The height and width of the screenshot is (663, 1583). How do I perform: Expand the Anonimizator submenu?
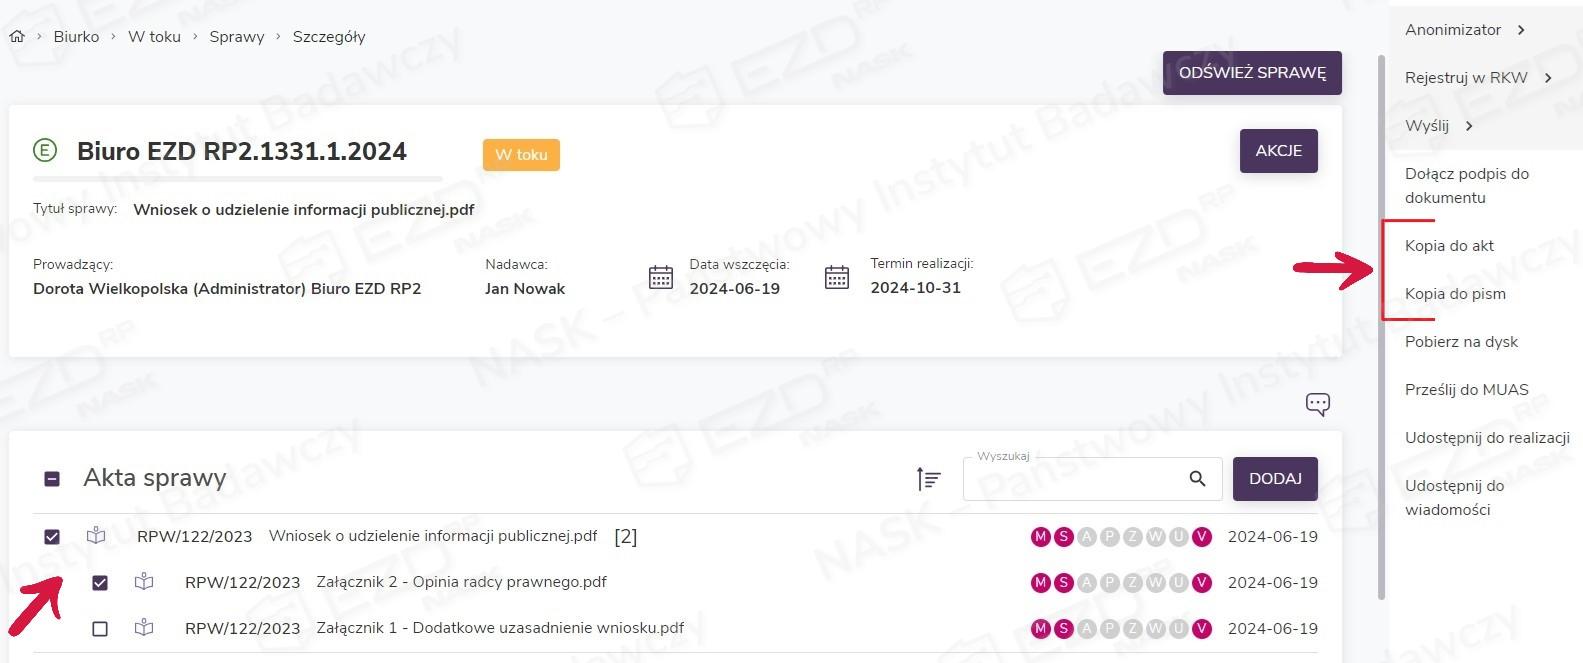tap(1464, 30)
